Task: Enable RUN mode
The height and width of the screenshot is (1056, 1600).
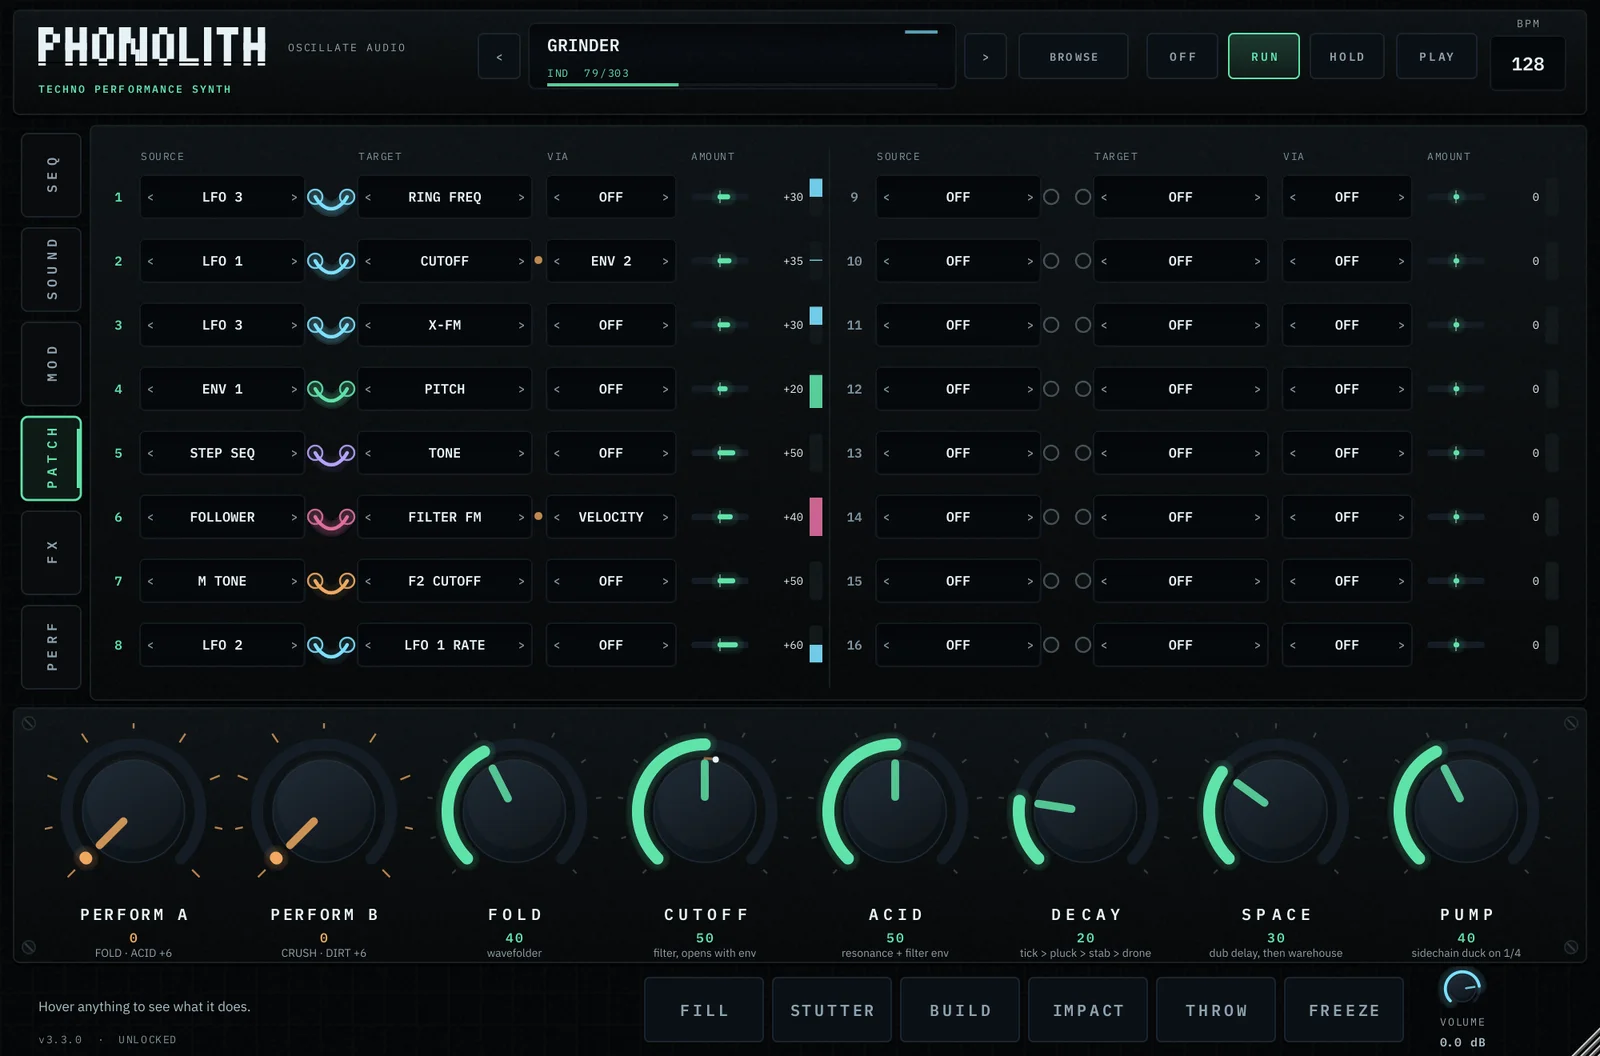Action: (1264, 56)
